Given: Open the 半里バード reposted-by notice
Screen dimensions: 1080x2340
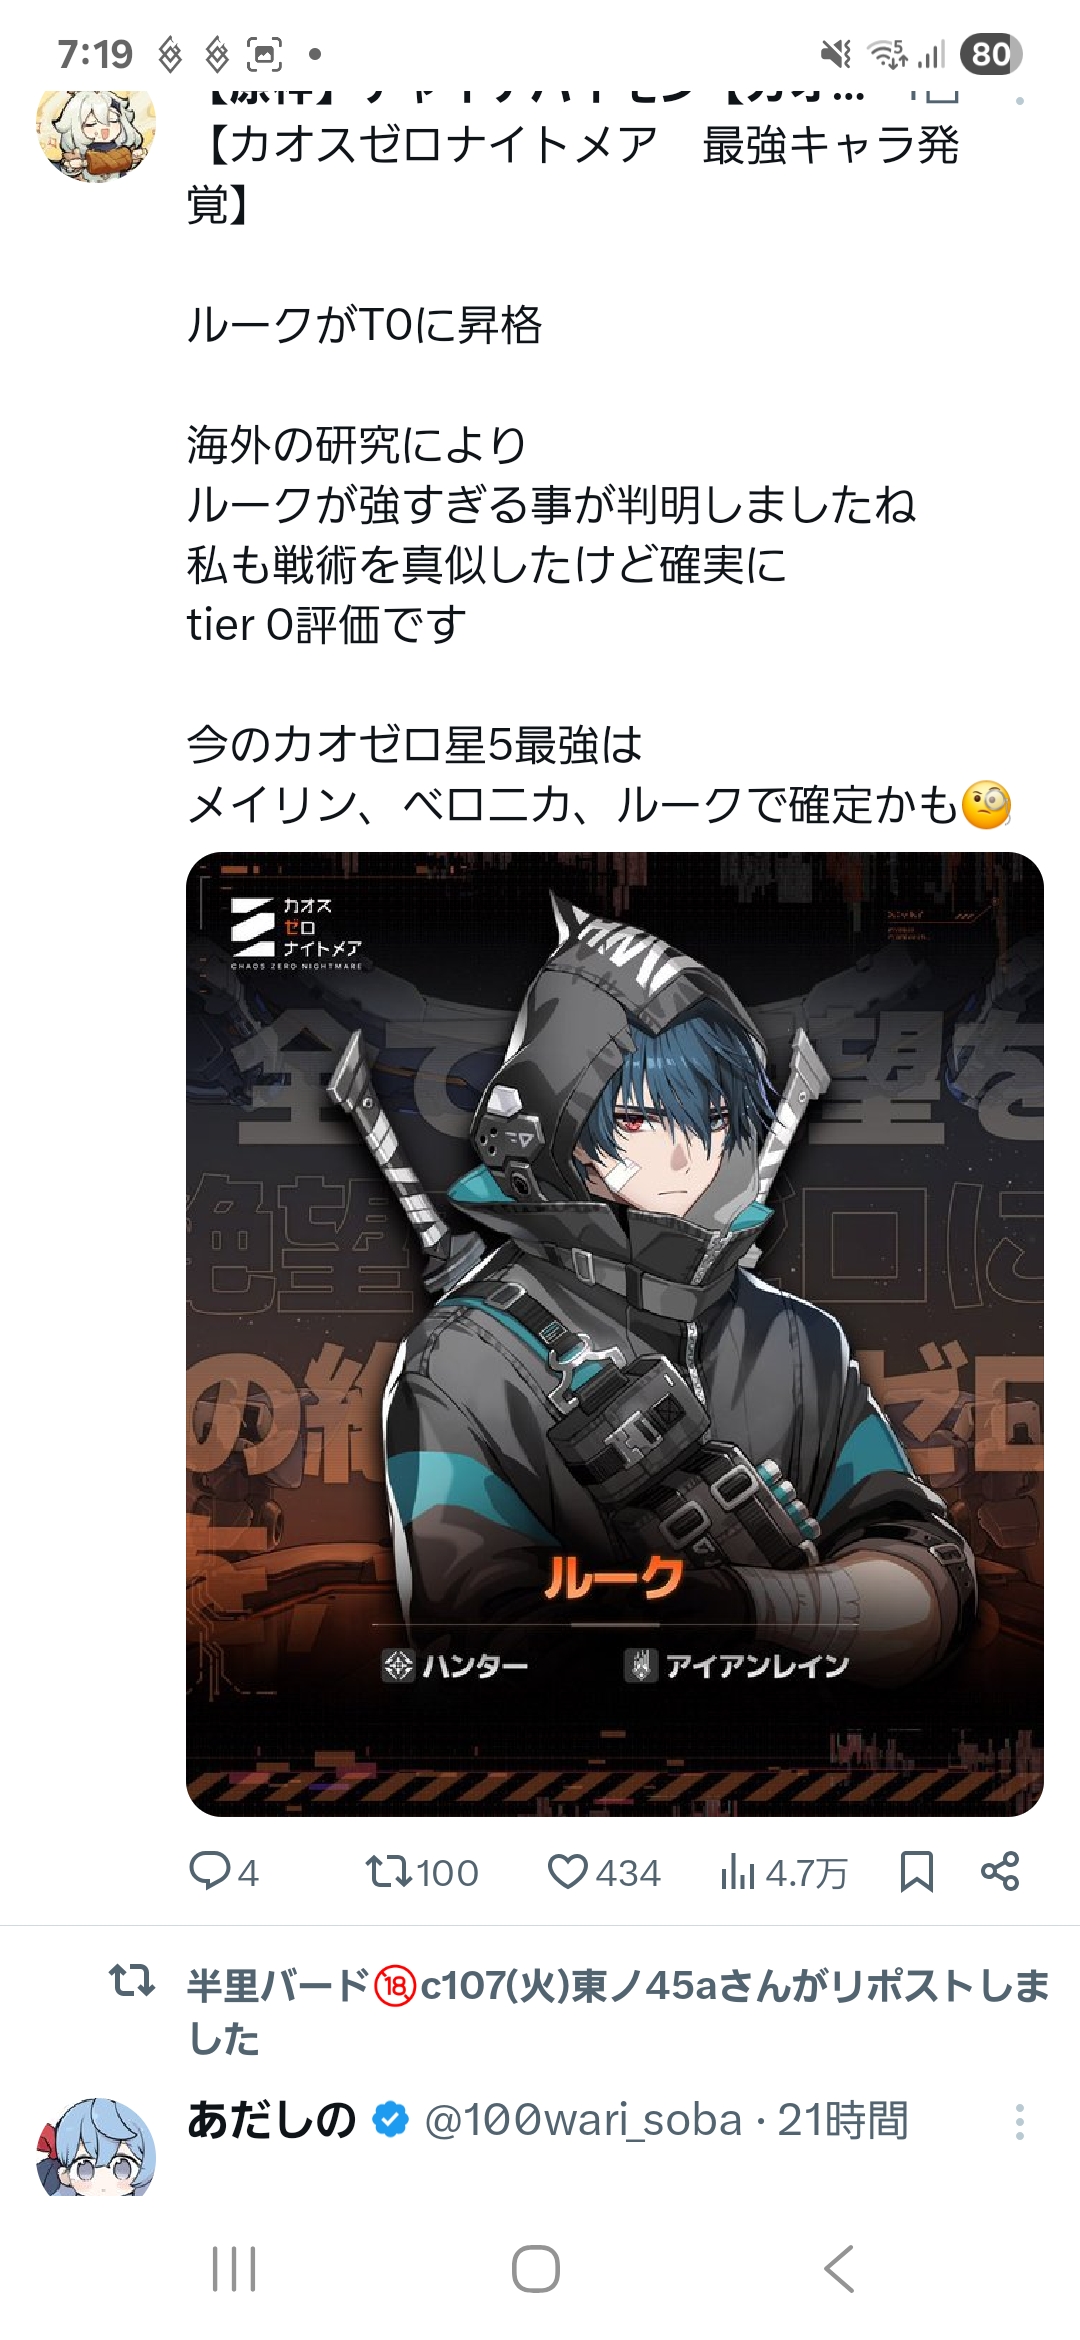Looking at the screenshot, I should tap(618, 2012).
